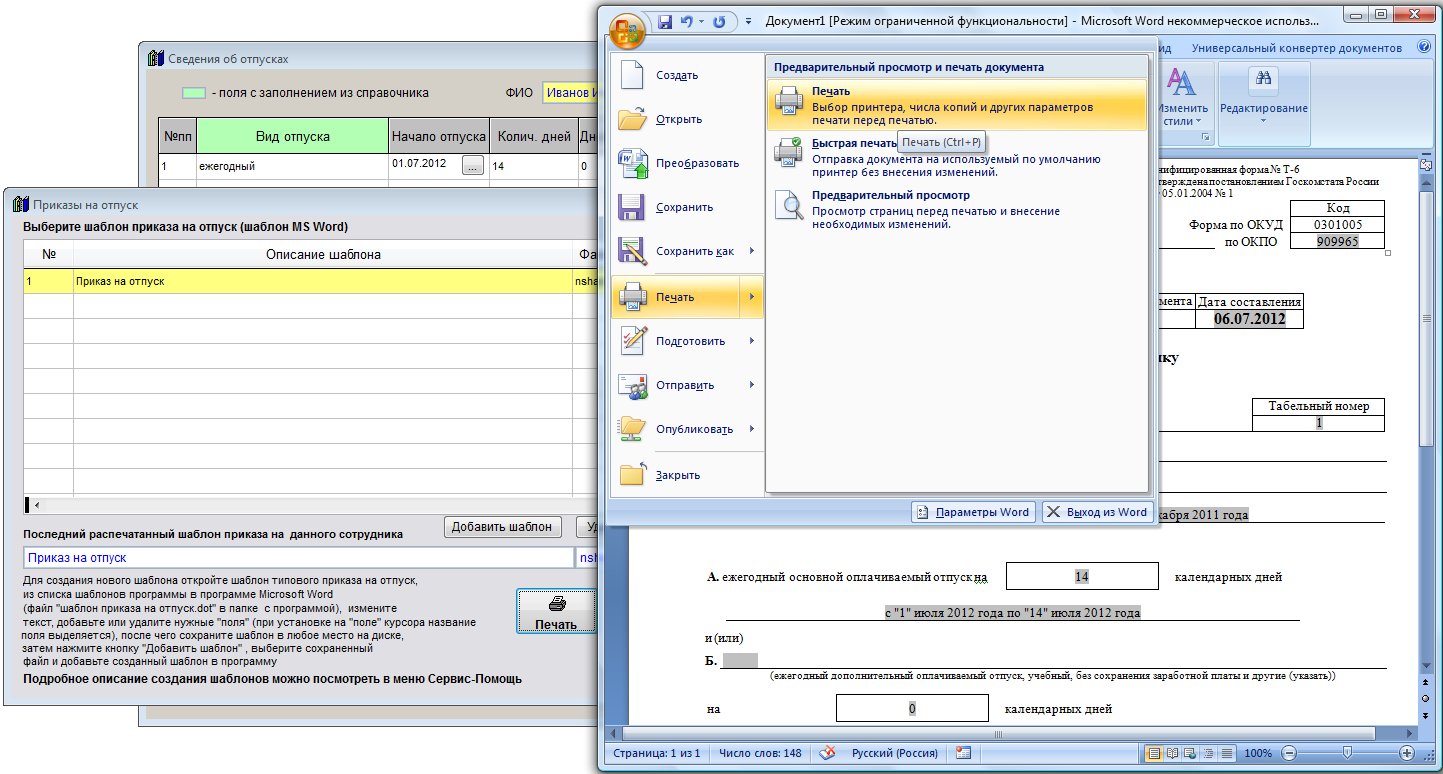1443x774 pixels.
Task: Click the Undo arrow in quick access toolbar
Action: pos(687,21)
